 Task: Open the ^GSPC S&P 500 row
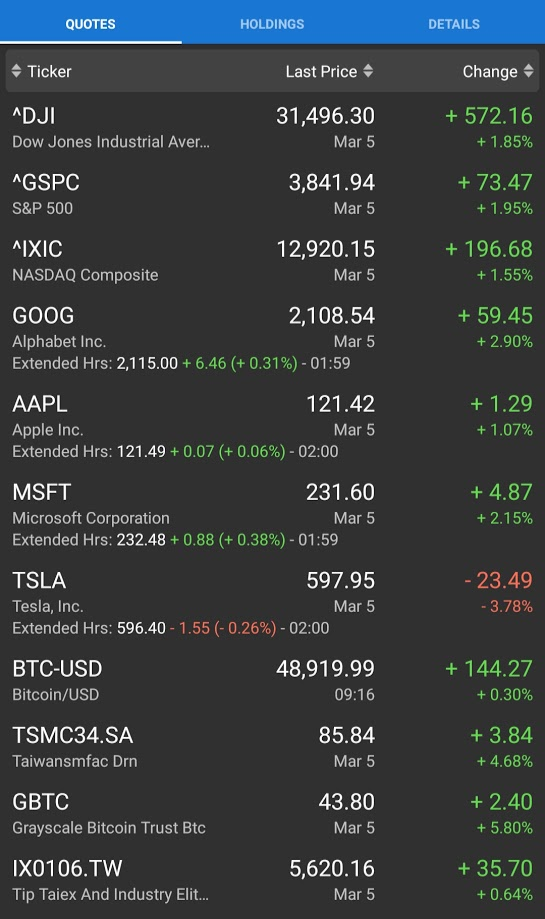tap(272, 194)
